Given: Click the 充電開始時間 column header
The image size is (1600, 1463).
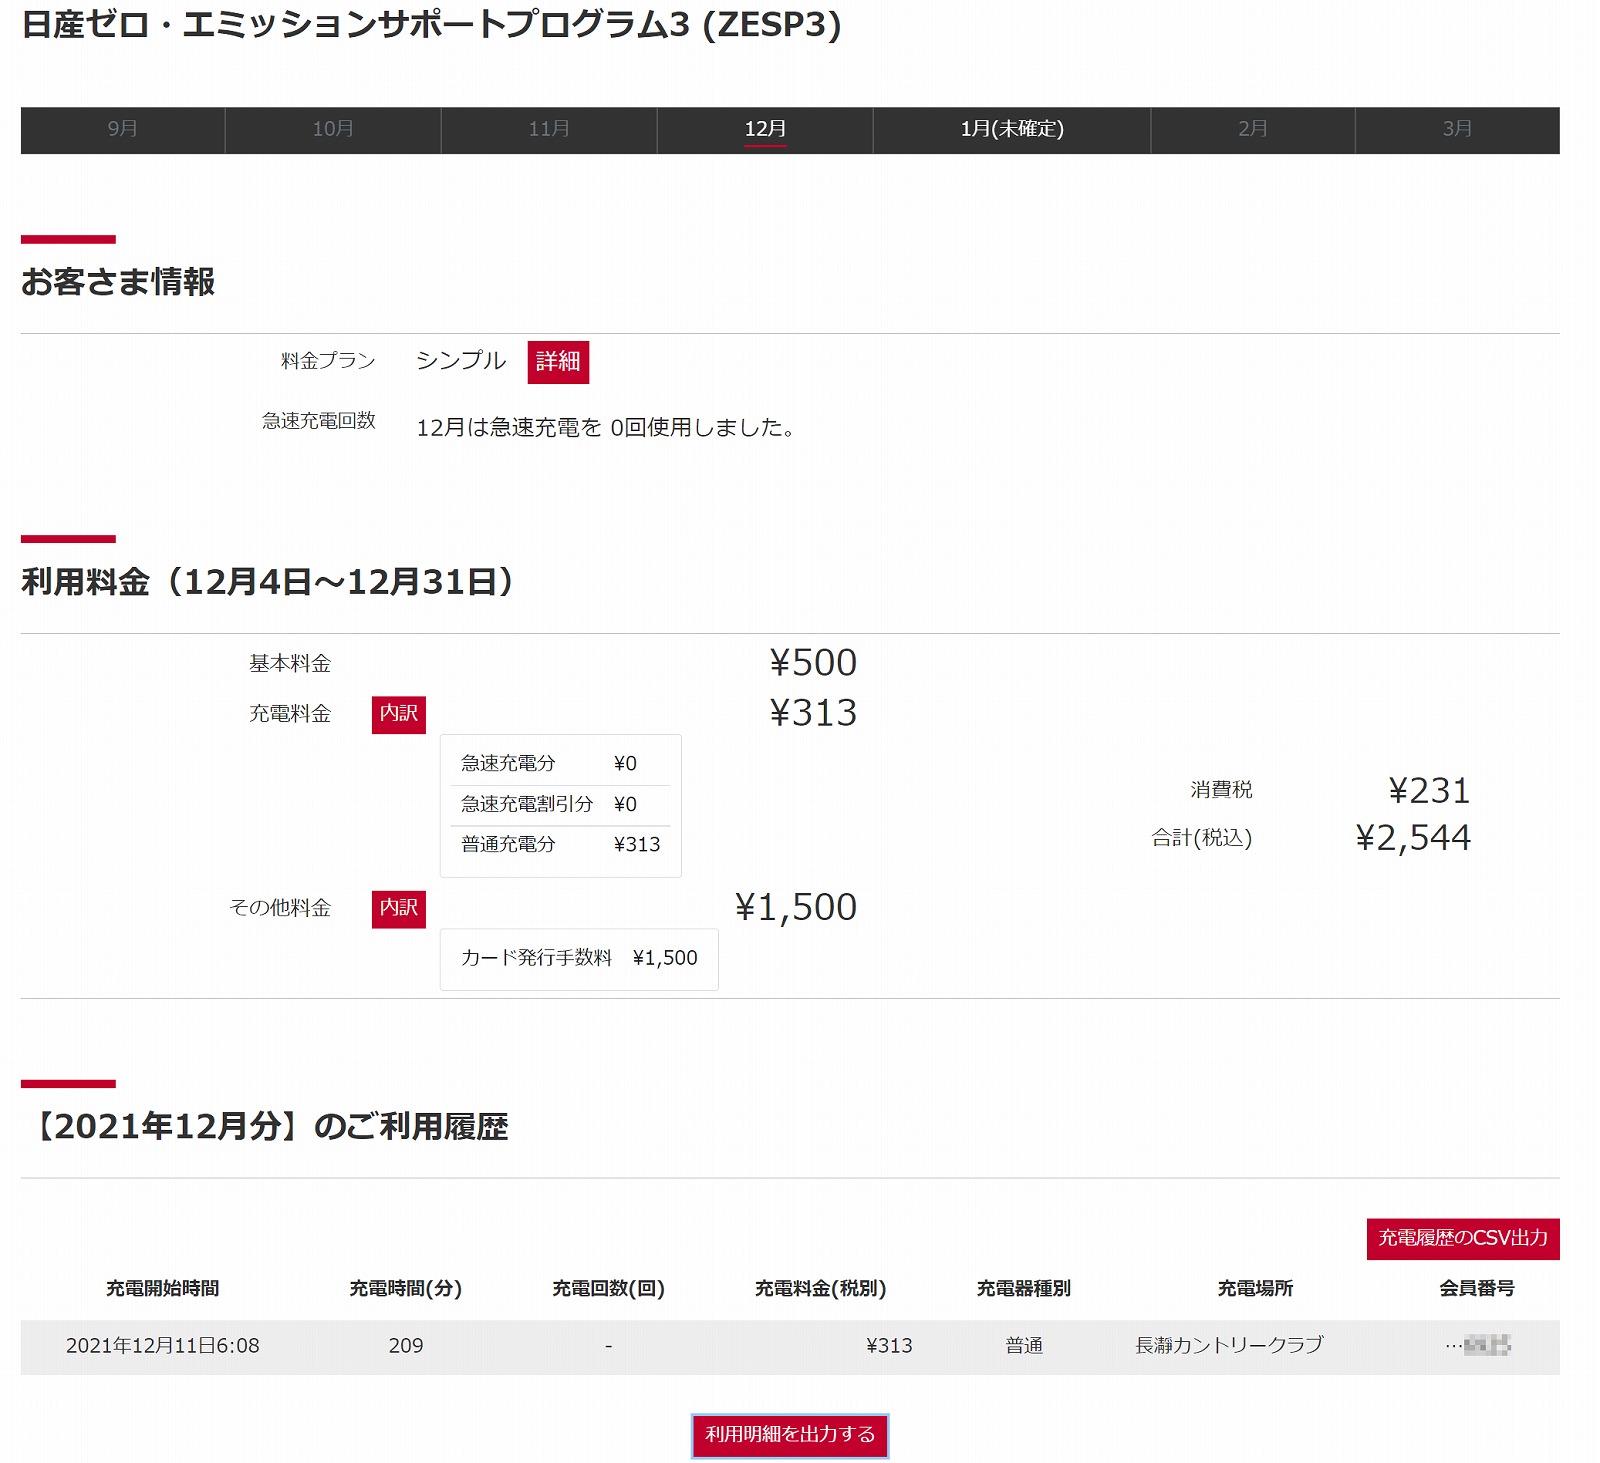Looking at the screenshot, I should pos(162,1288).
